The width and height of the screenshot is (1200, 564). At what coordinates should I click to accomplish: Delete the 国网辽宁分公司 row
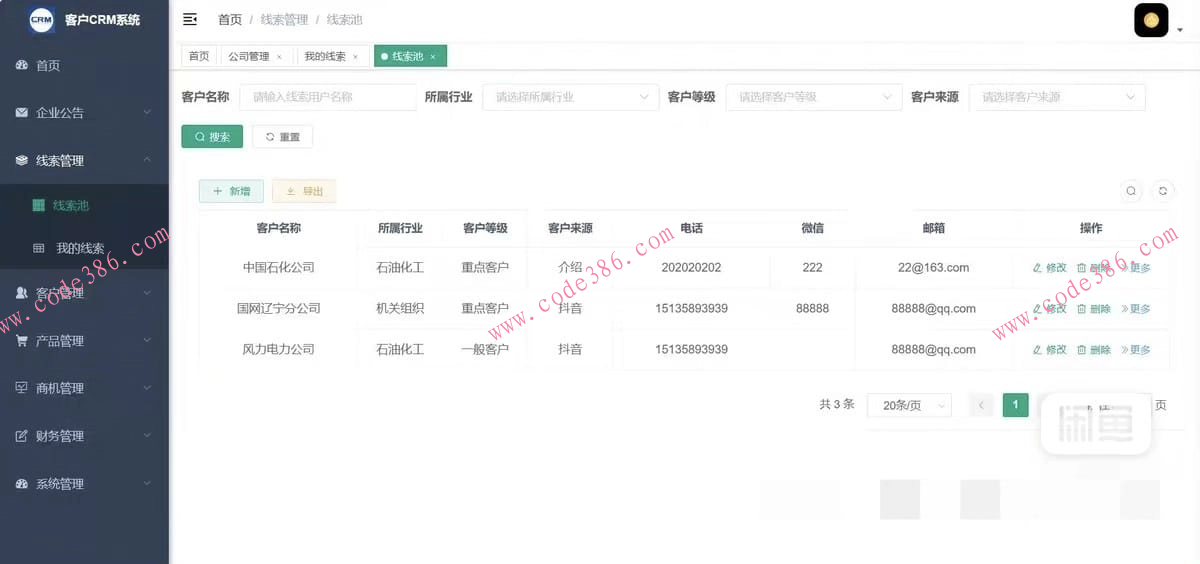pos(1093,309)
